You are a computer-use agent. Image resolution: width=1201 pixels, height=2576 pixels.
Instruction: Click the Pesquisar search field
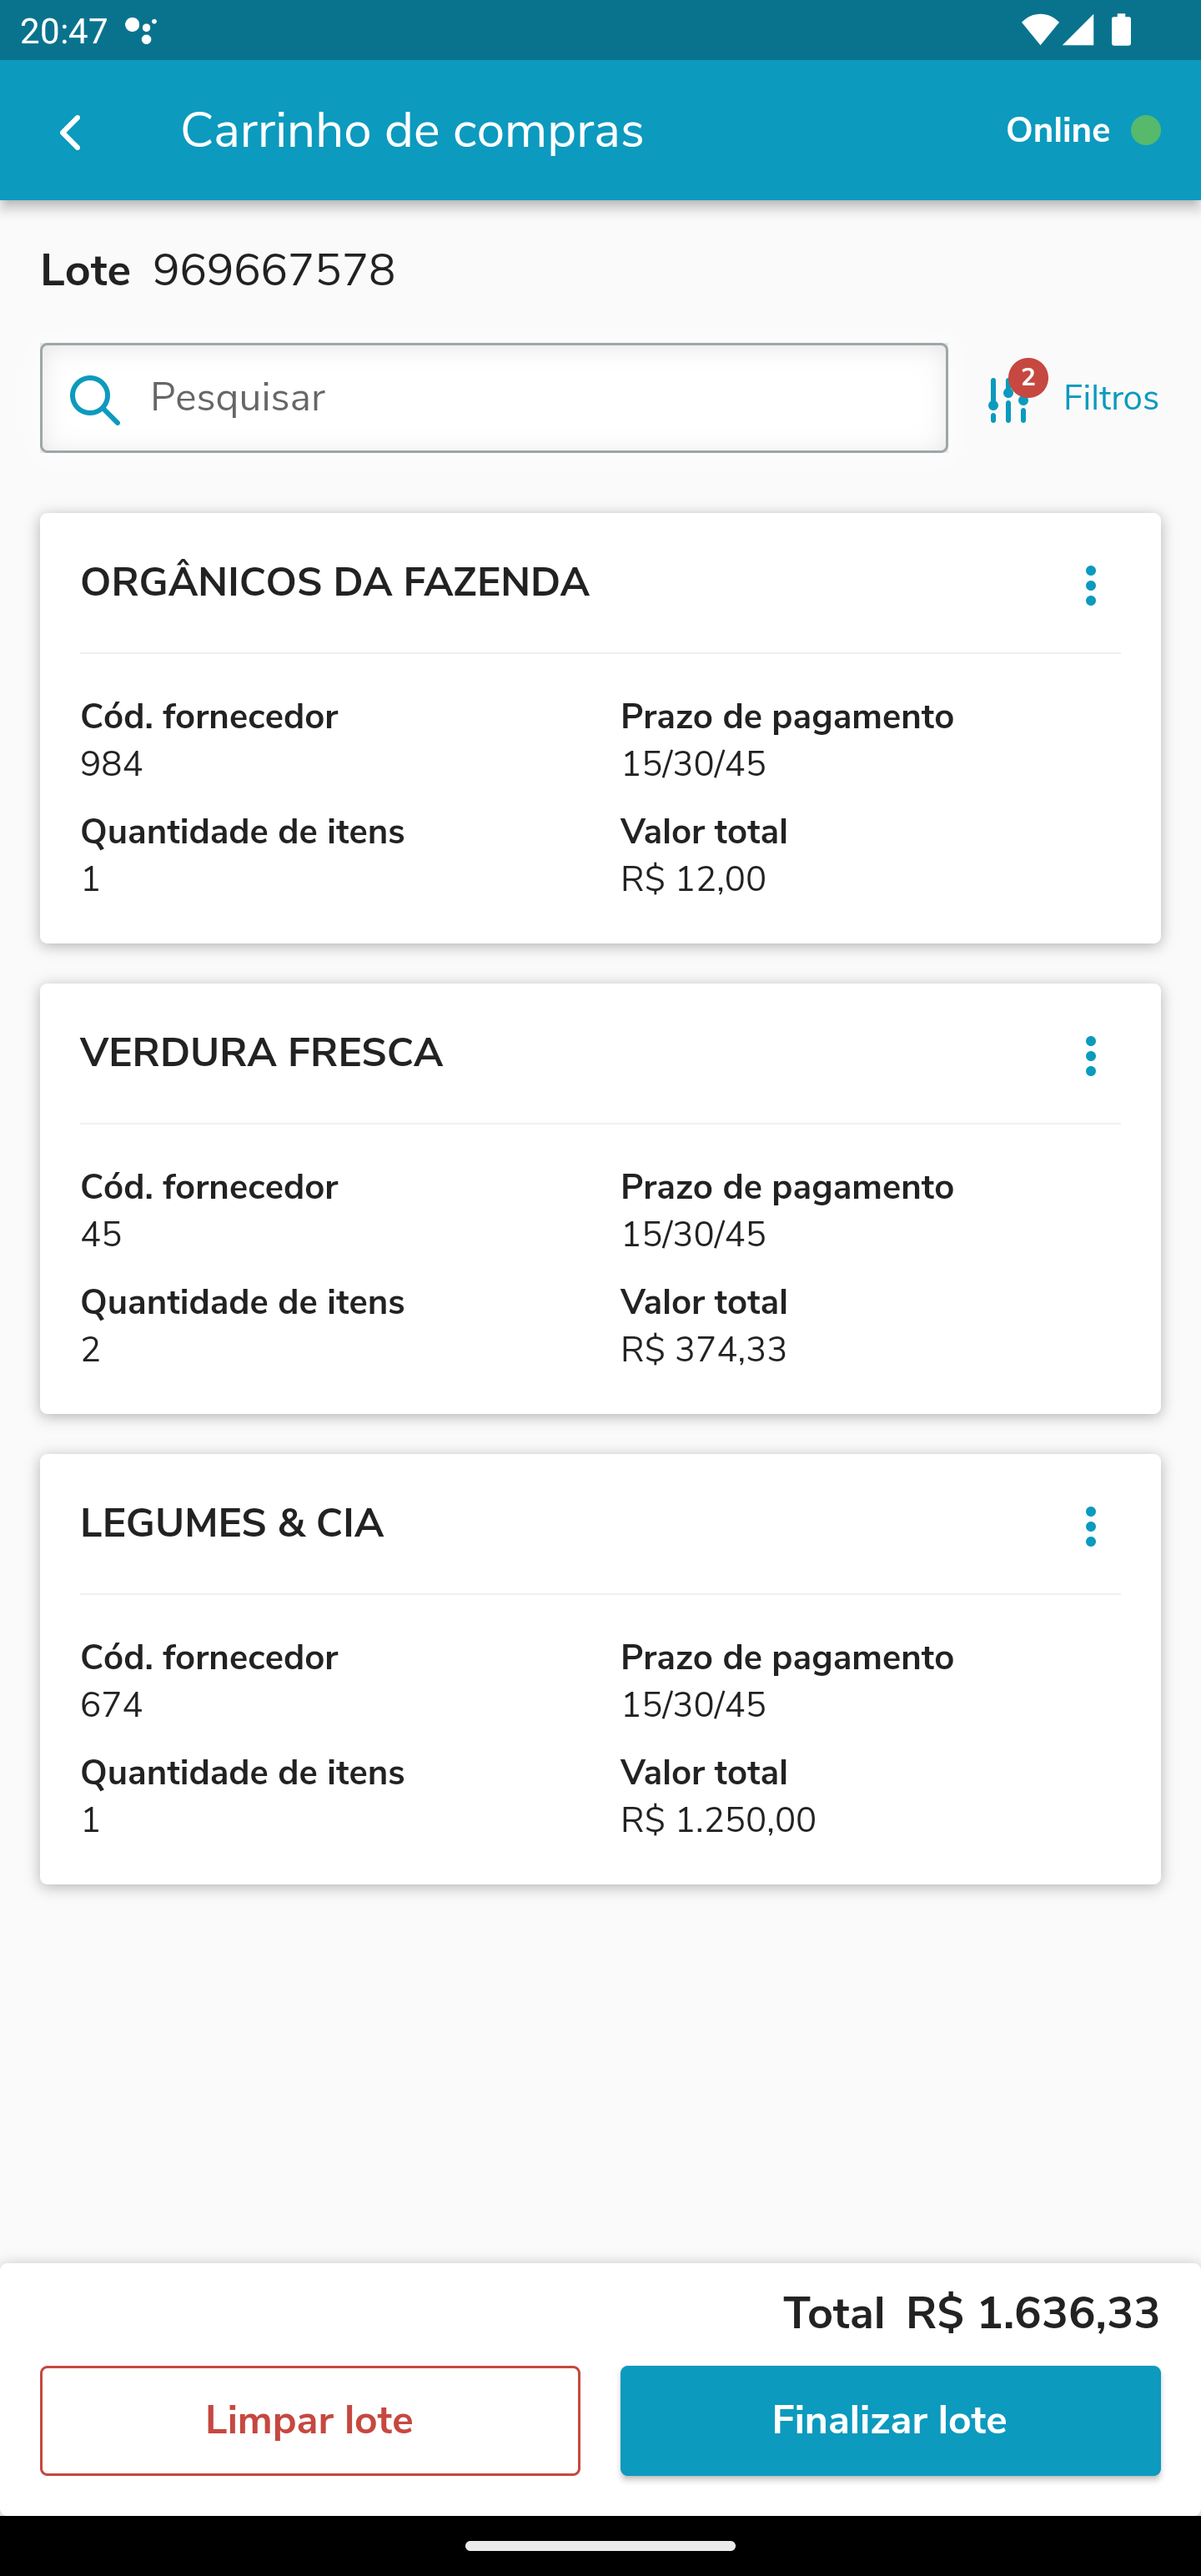[x=540, y=398]
